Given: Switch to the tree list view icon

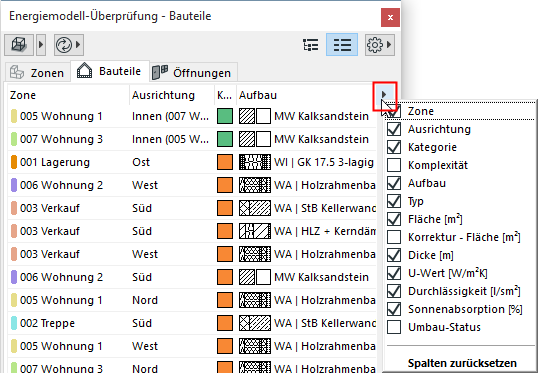Looking at the screenshot, I should (x=311, y=45).
